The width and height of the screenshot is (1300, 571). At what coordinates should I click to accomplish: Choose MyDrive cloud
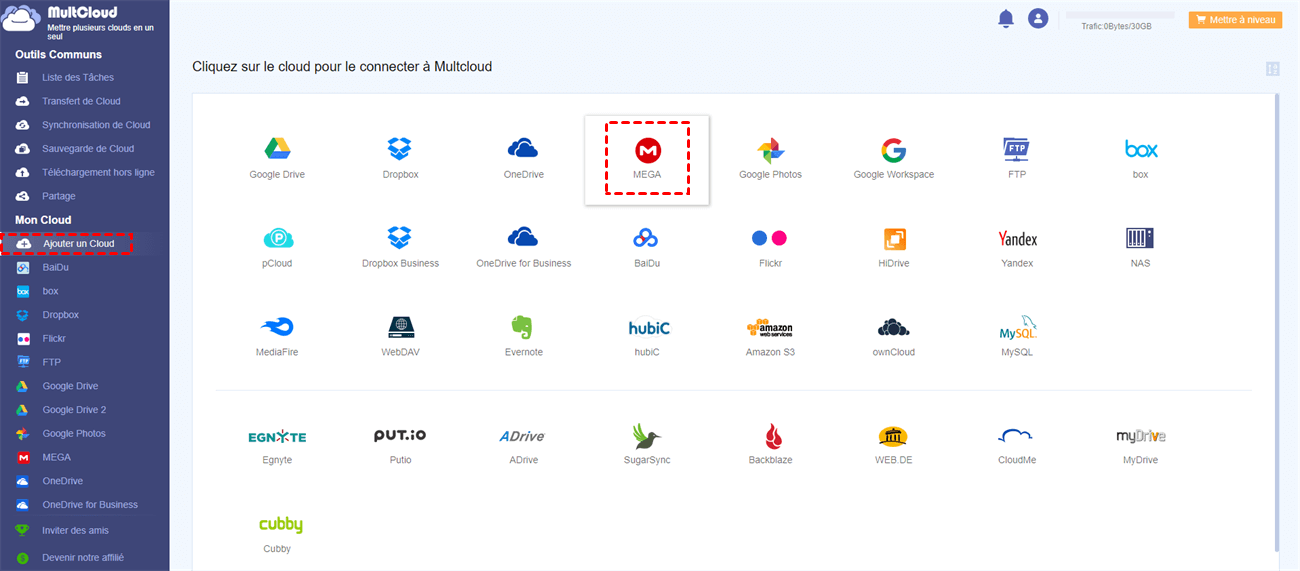tap(1141, 436)
